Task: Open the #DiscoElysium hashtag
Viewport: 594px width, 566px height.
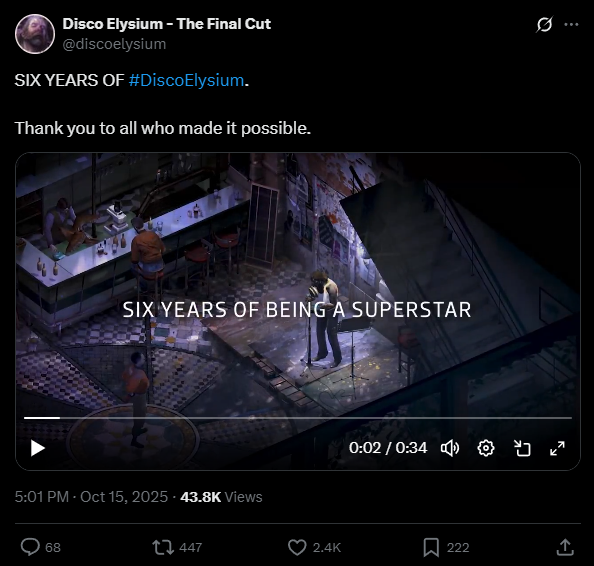Action: (186, 80)
